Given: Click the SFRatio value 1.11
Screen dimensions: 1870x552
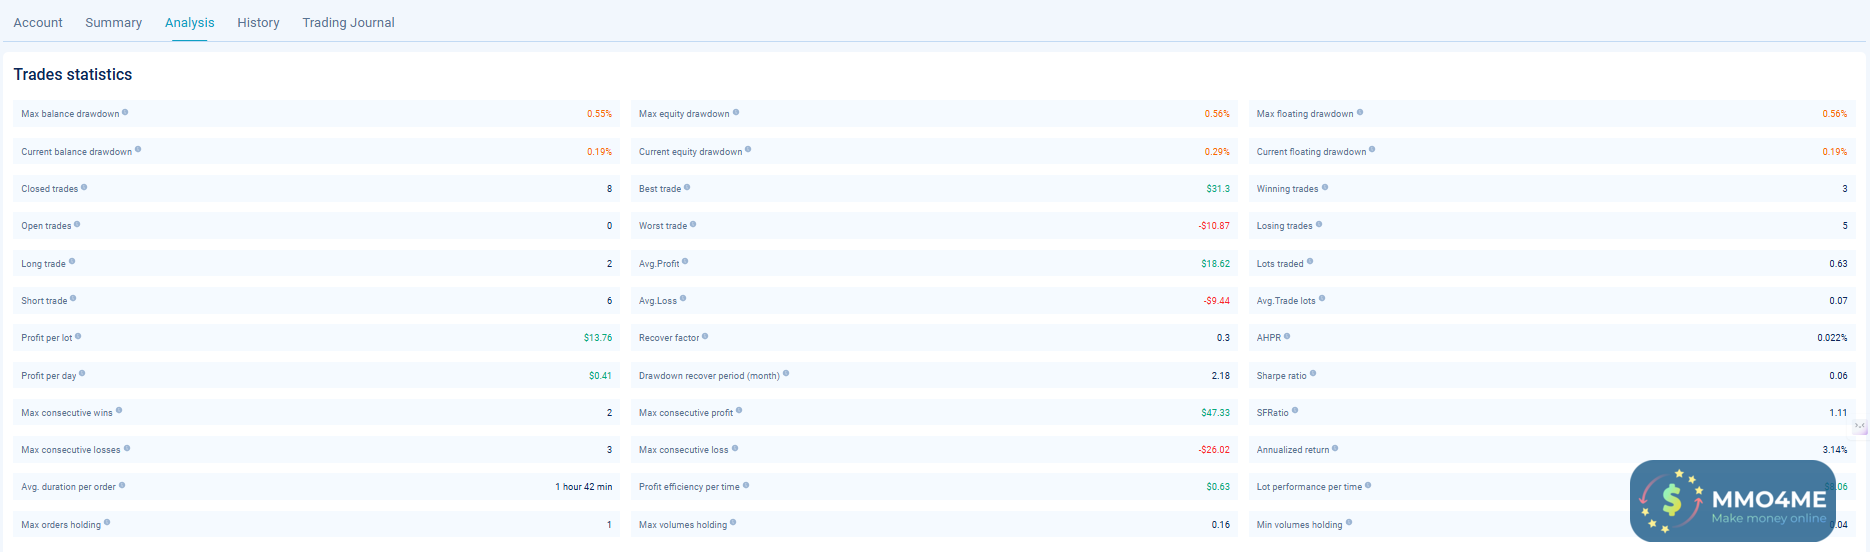Looking at the screenshot, I should pyautogui.click(x=1838, y=413).
